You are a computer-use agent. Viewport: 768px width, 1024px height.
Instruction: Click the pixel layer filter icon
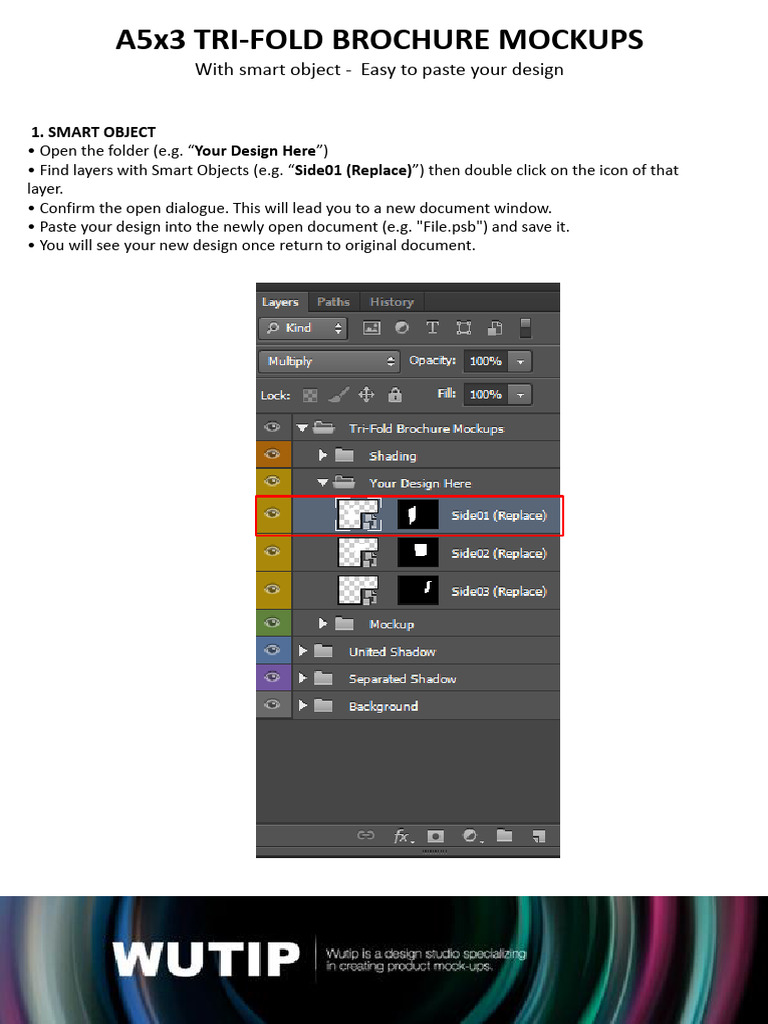pyautogui.click(x=372, y=328)
